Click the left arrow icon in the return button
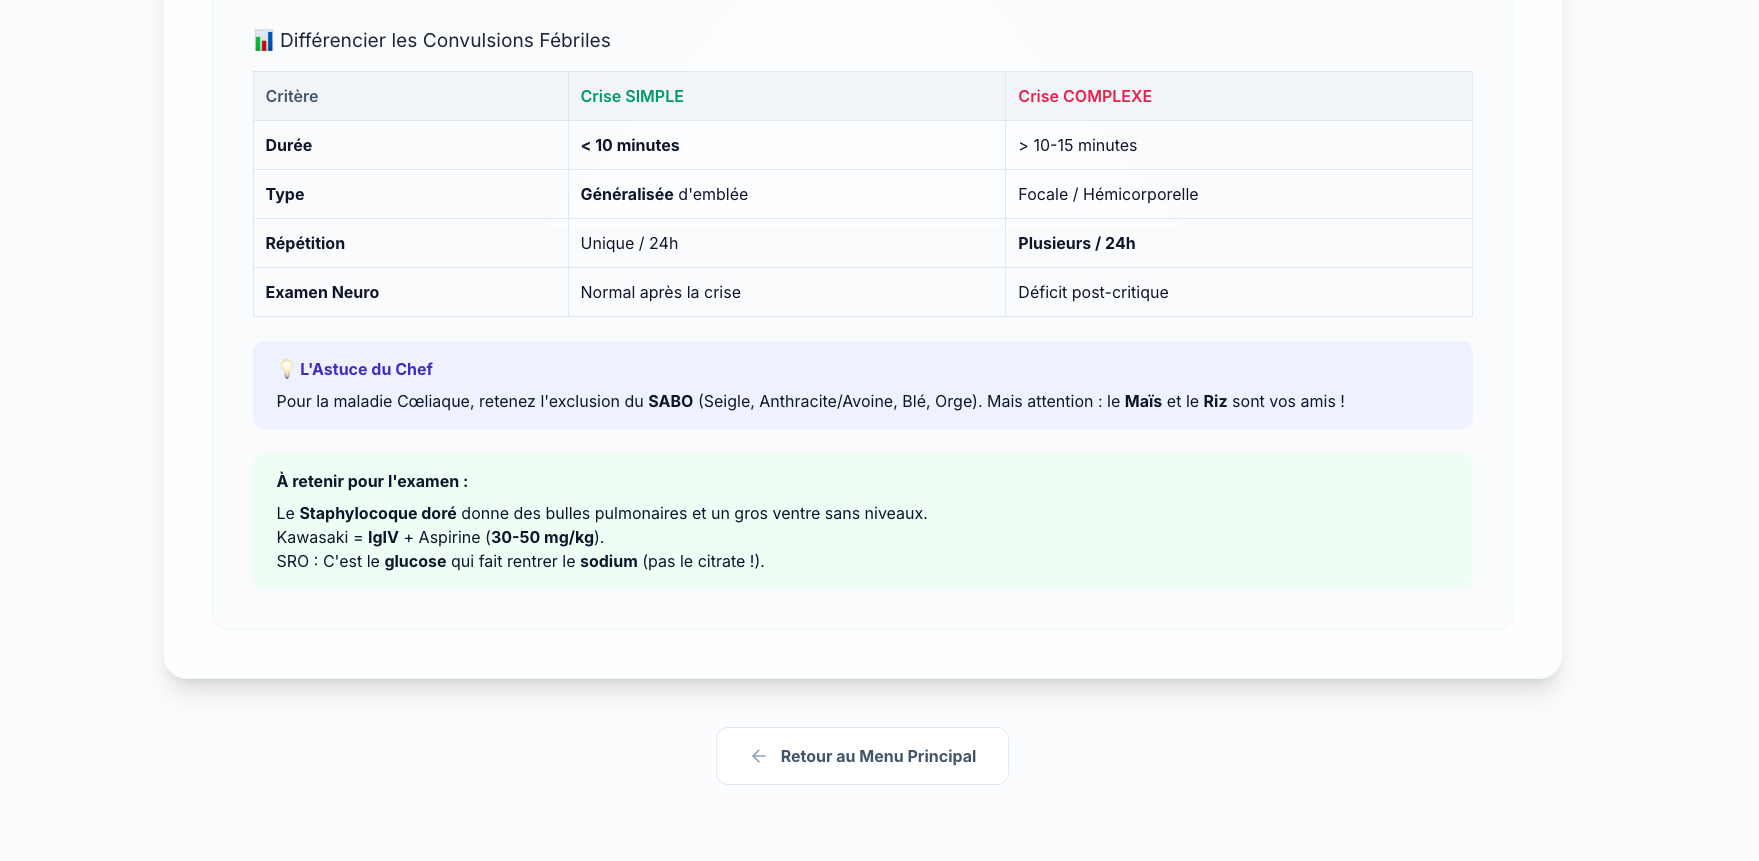This screenshot has height=861, width=1759. tap(759, 756)
